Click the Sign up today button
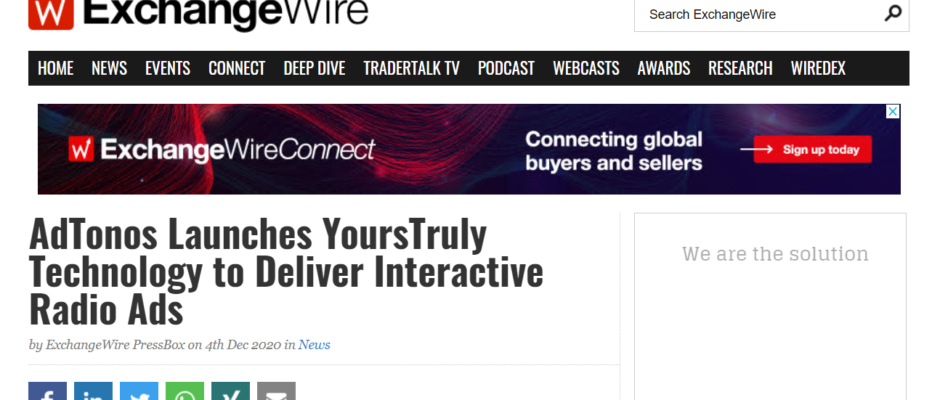Image resolution: width=940 pixels, height=400 pixels. coord(812,150)
